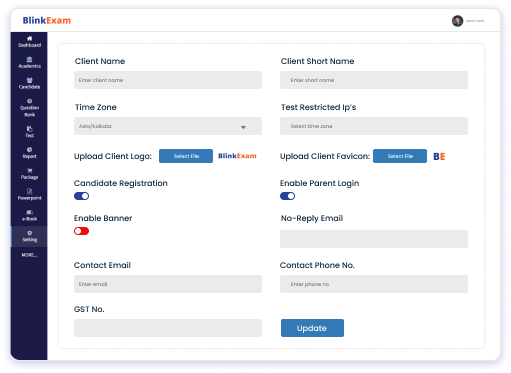Open Academics in the sidebar
This screenshot has height=373, width=511.
29,63
